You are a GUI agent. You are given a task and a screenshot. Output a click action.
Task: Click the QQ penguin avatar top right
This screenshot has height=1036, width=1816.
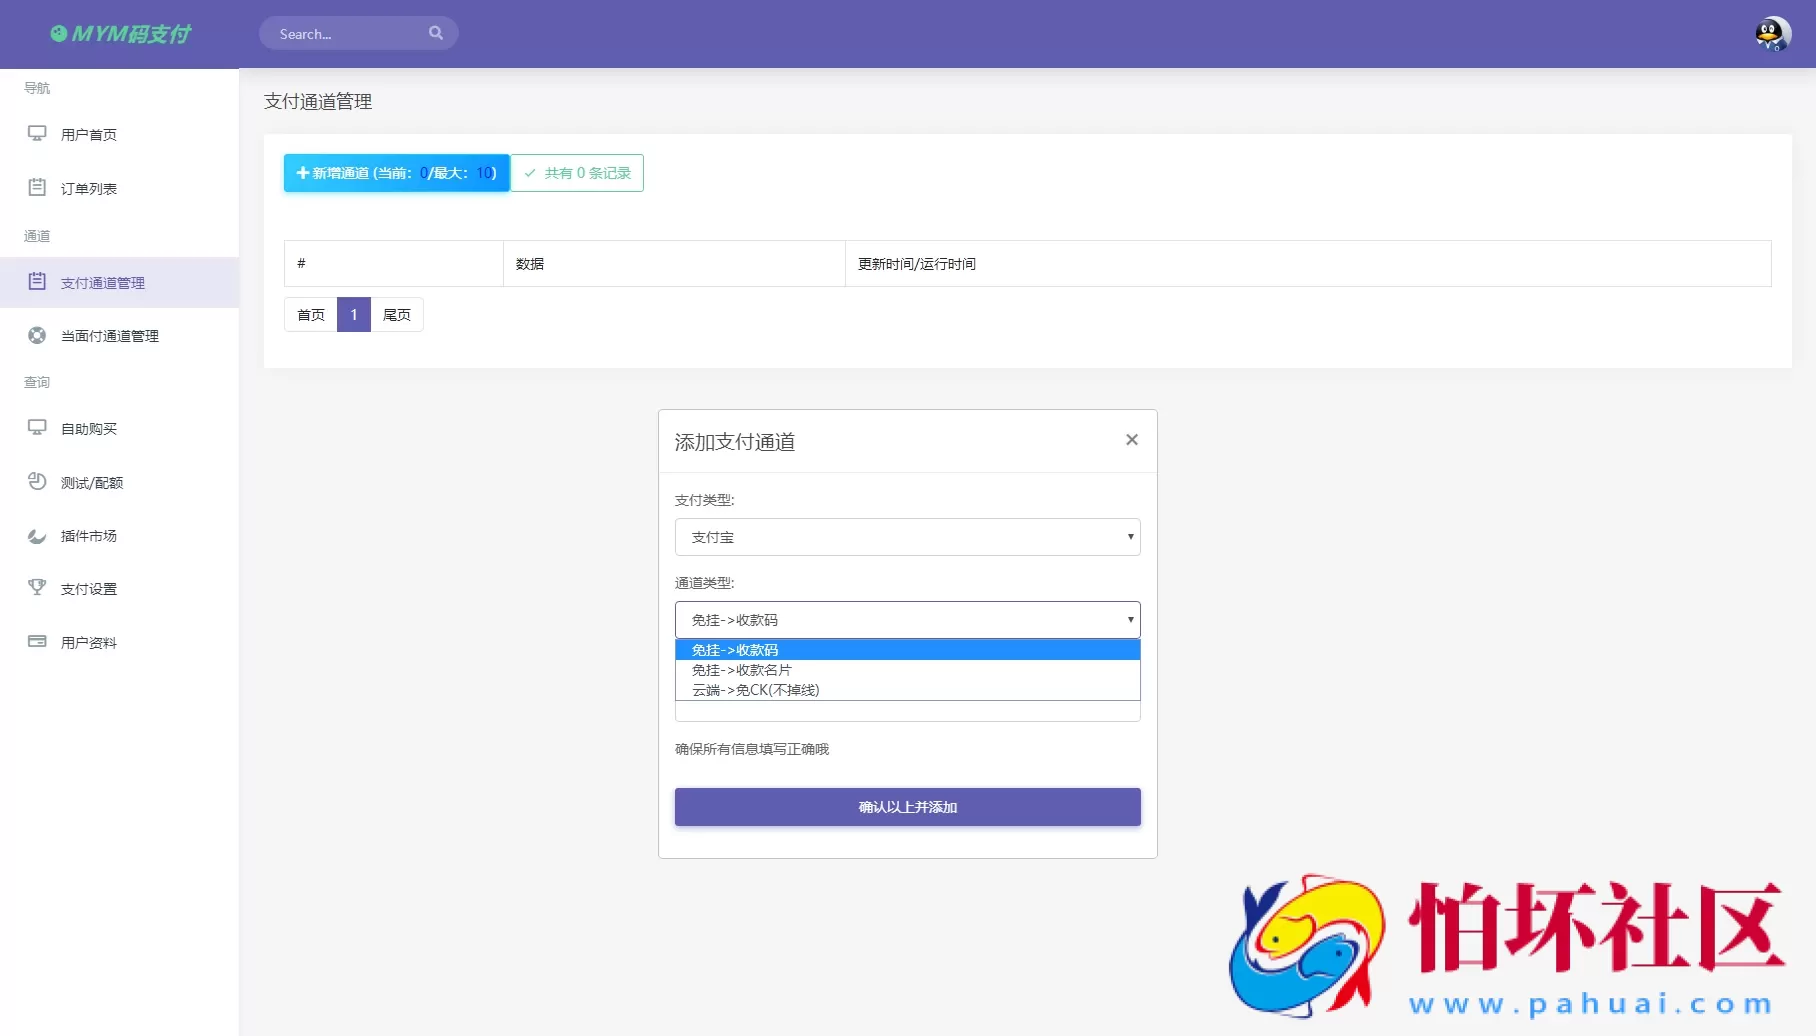pos(1770,33)
